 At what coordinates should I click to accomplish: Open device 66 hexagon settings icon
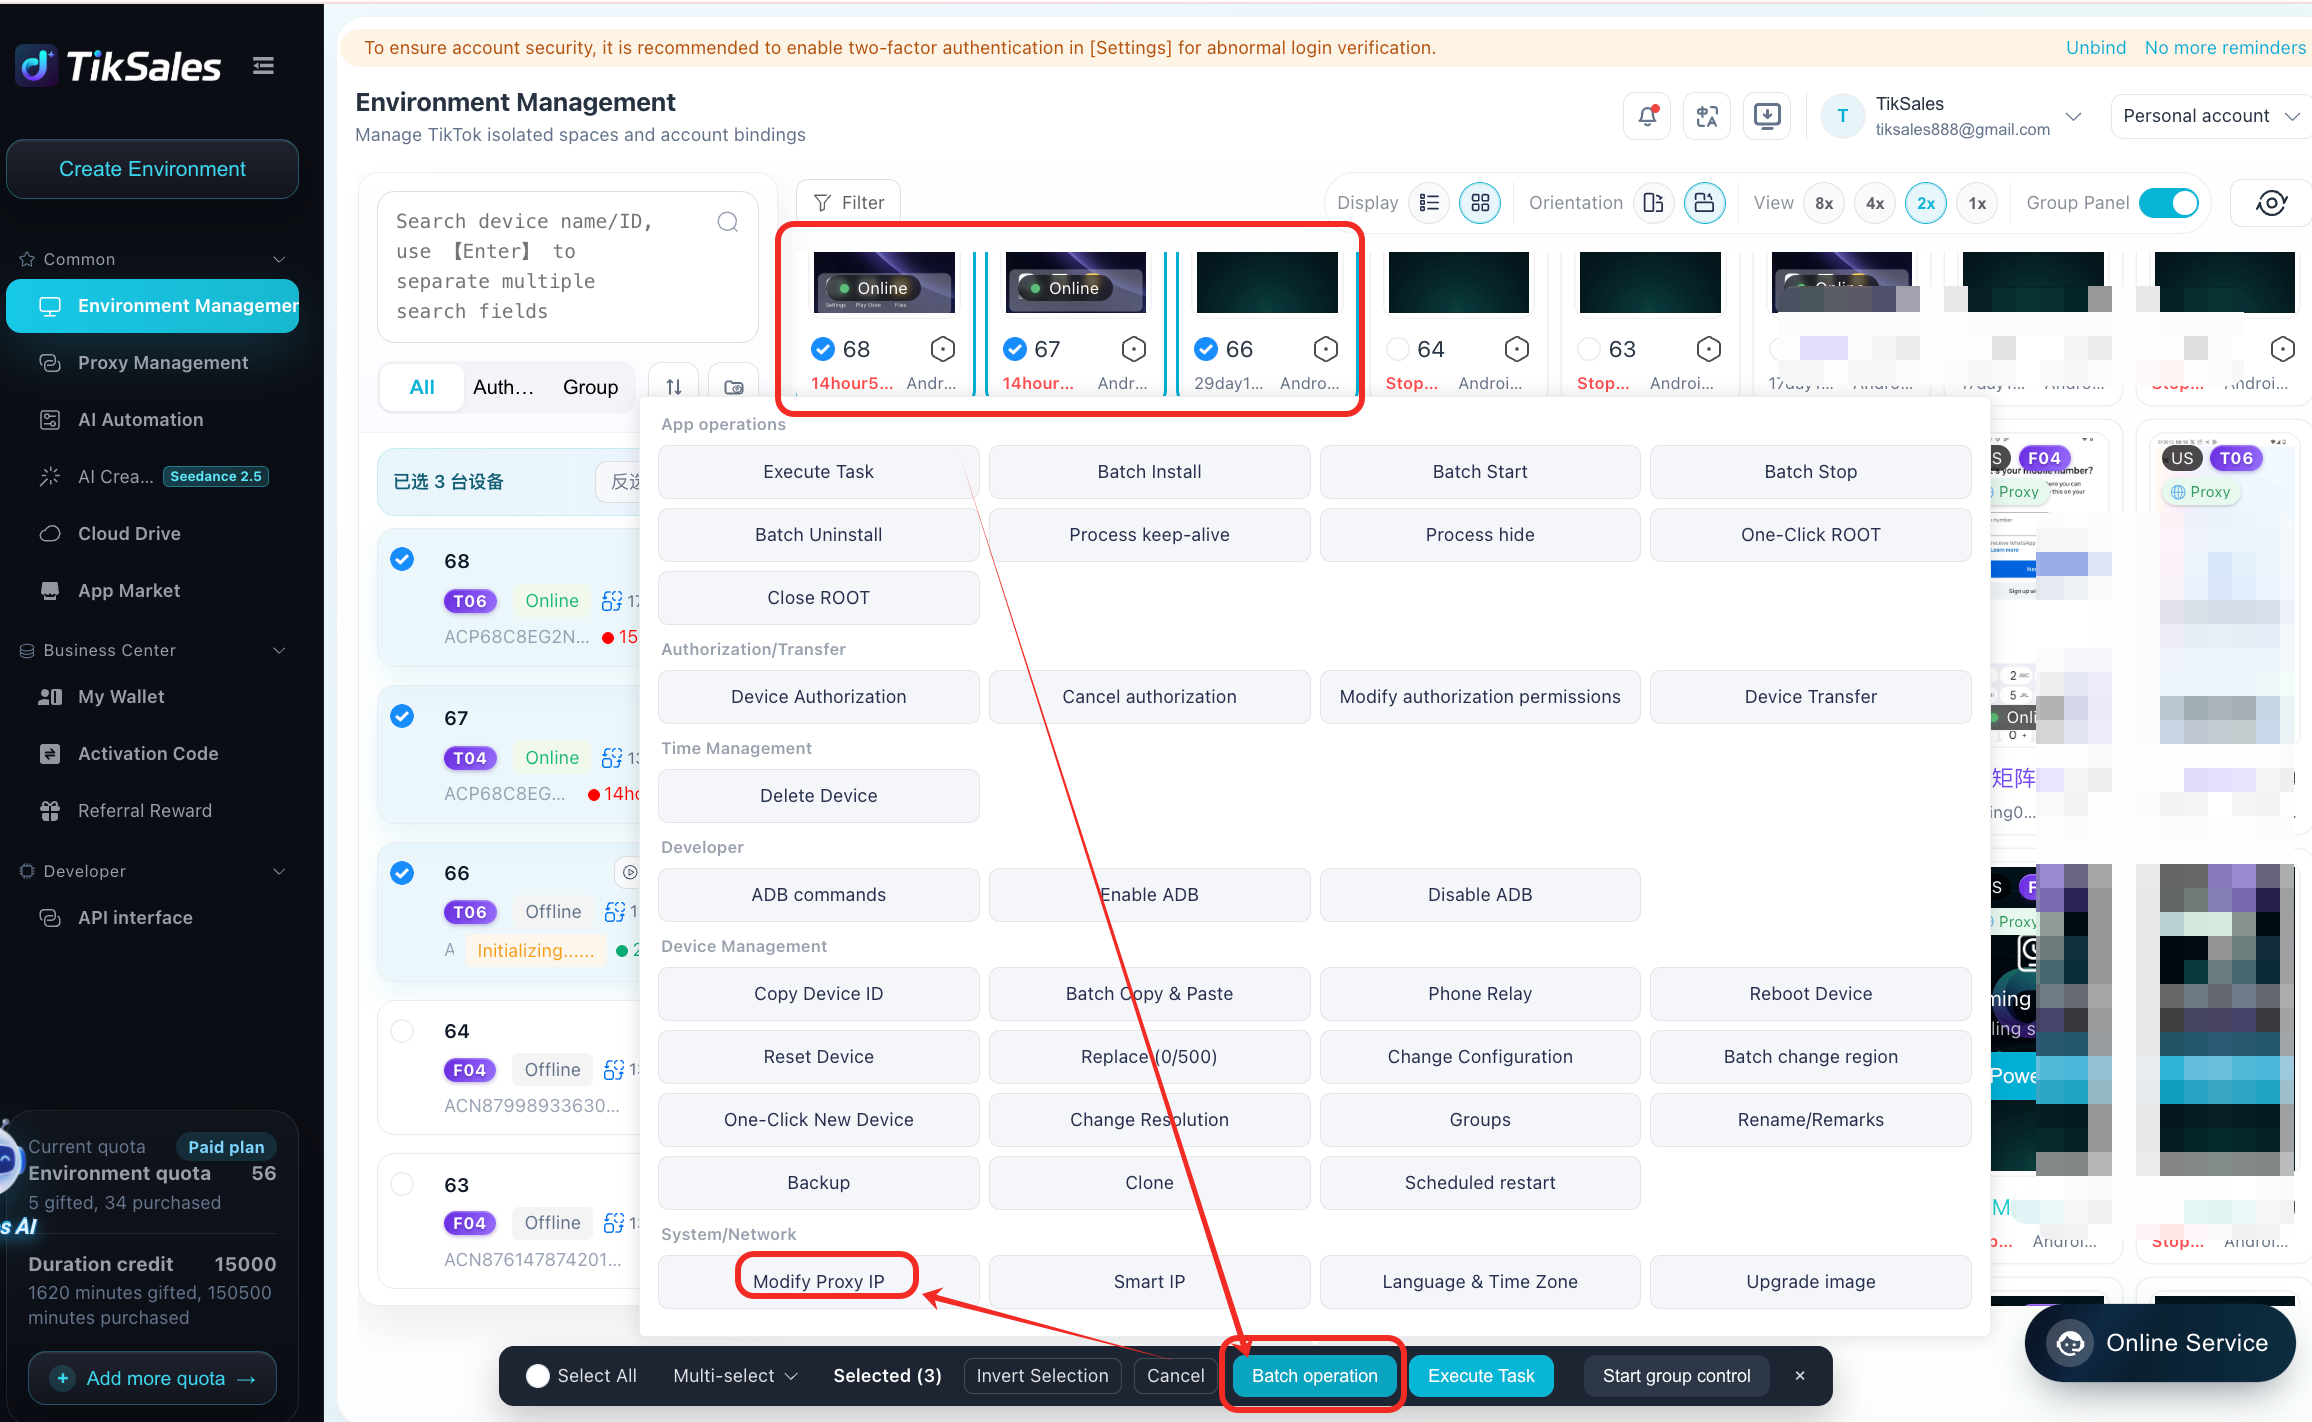click(1326, 349)
